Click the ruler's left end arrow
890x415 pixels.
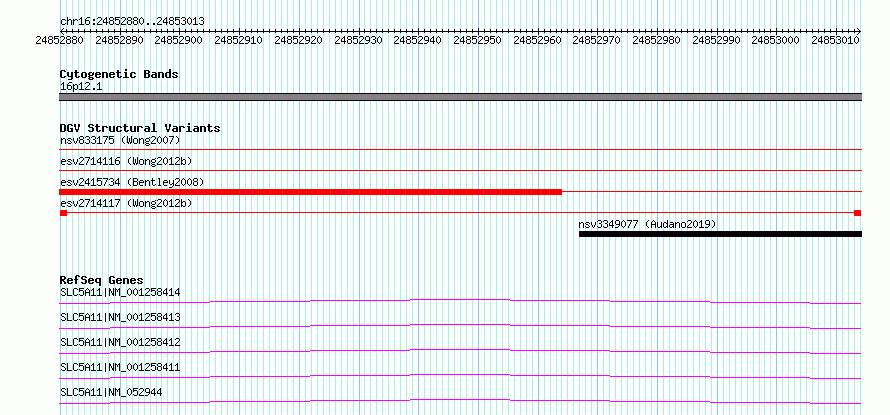62,31
